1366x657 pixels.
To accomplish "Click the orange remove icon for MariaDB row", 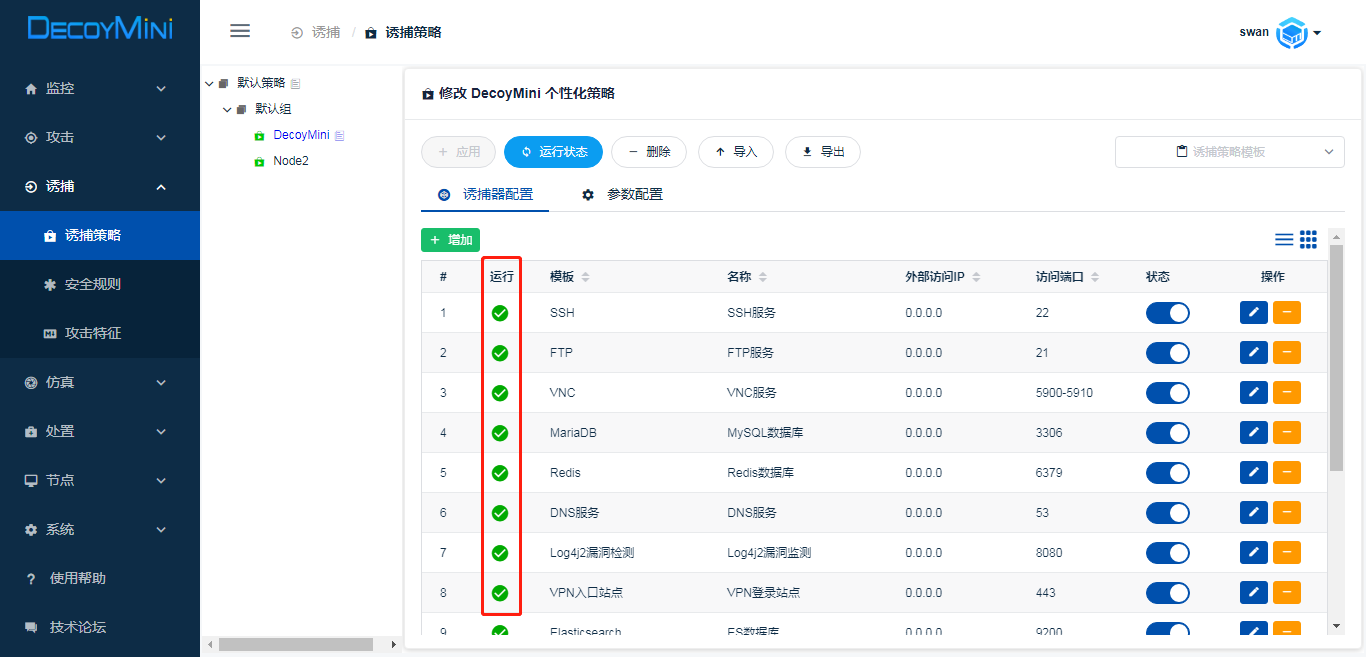I will pos(1286,433).
